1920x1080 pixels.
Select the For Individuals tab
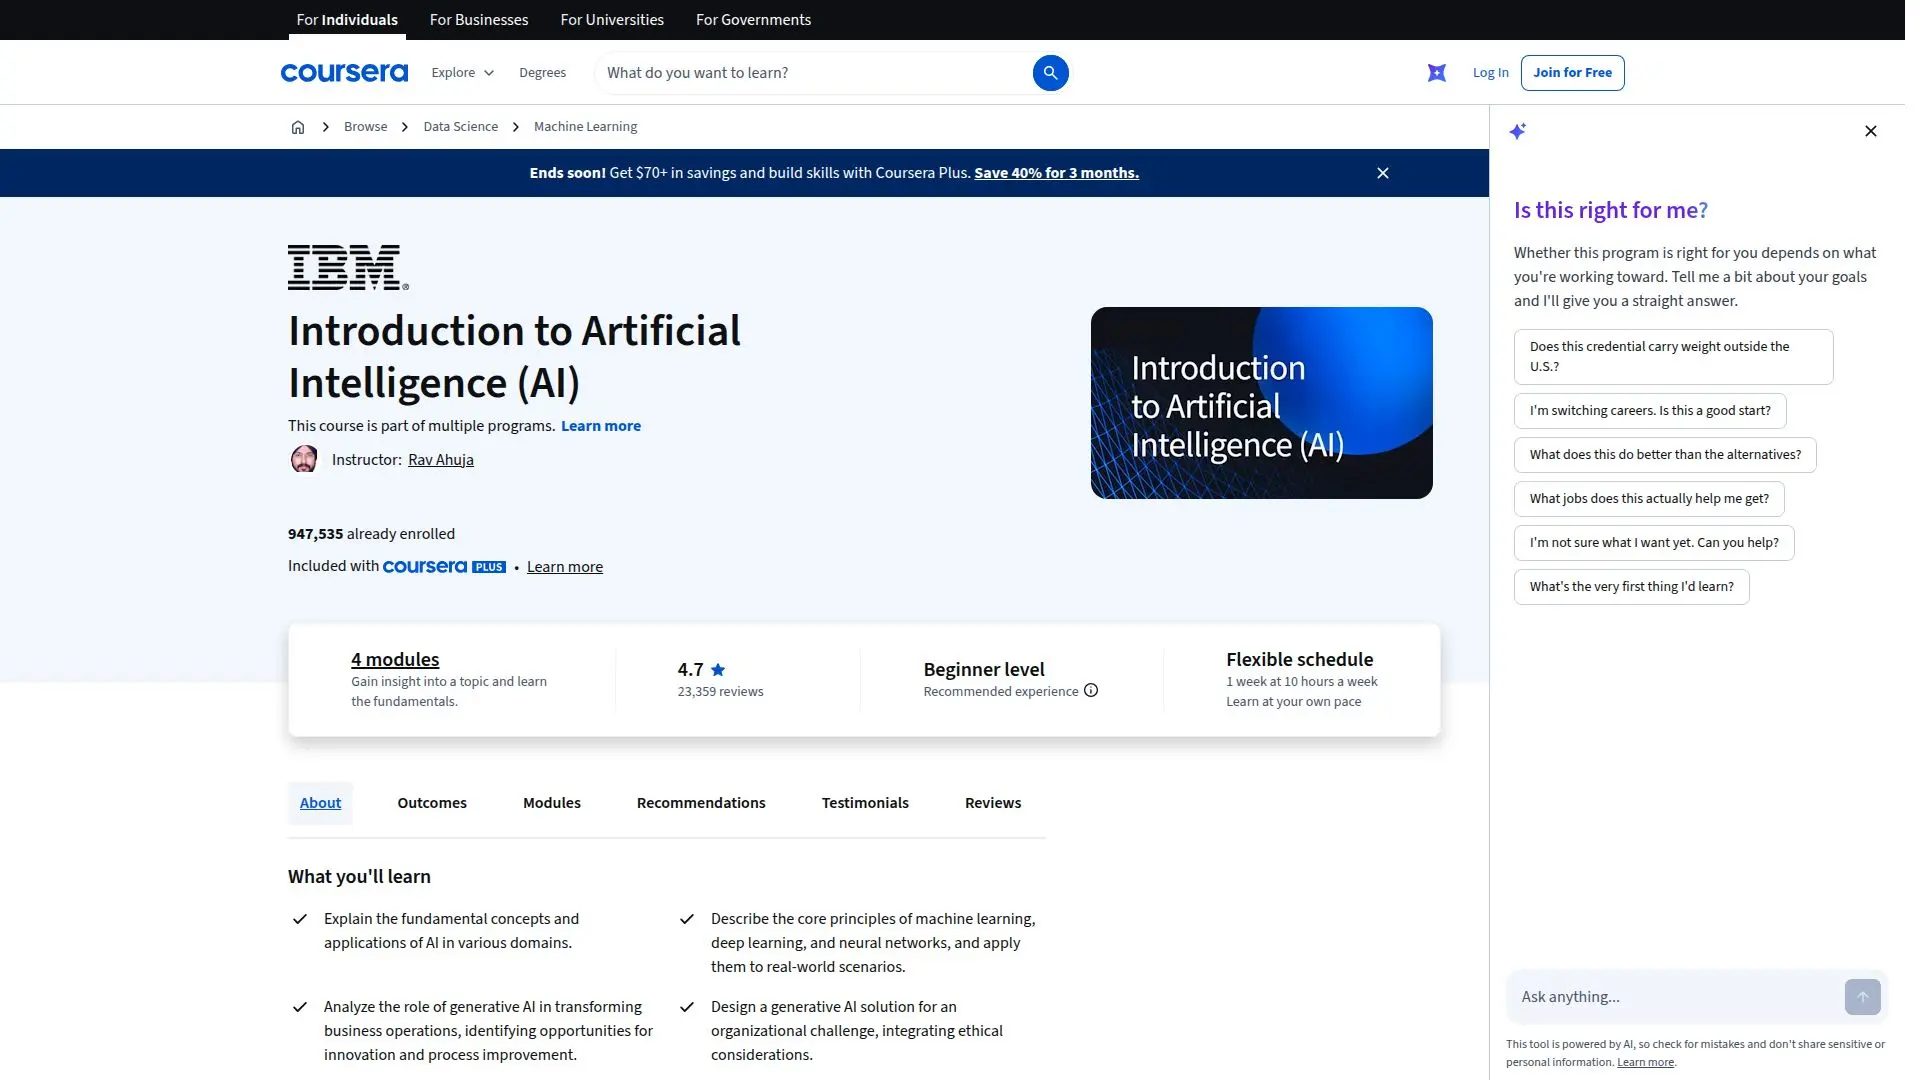pos(347,20)
